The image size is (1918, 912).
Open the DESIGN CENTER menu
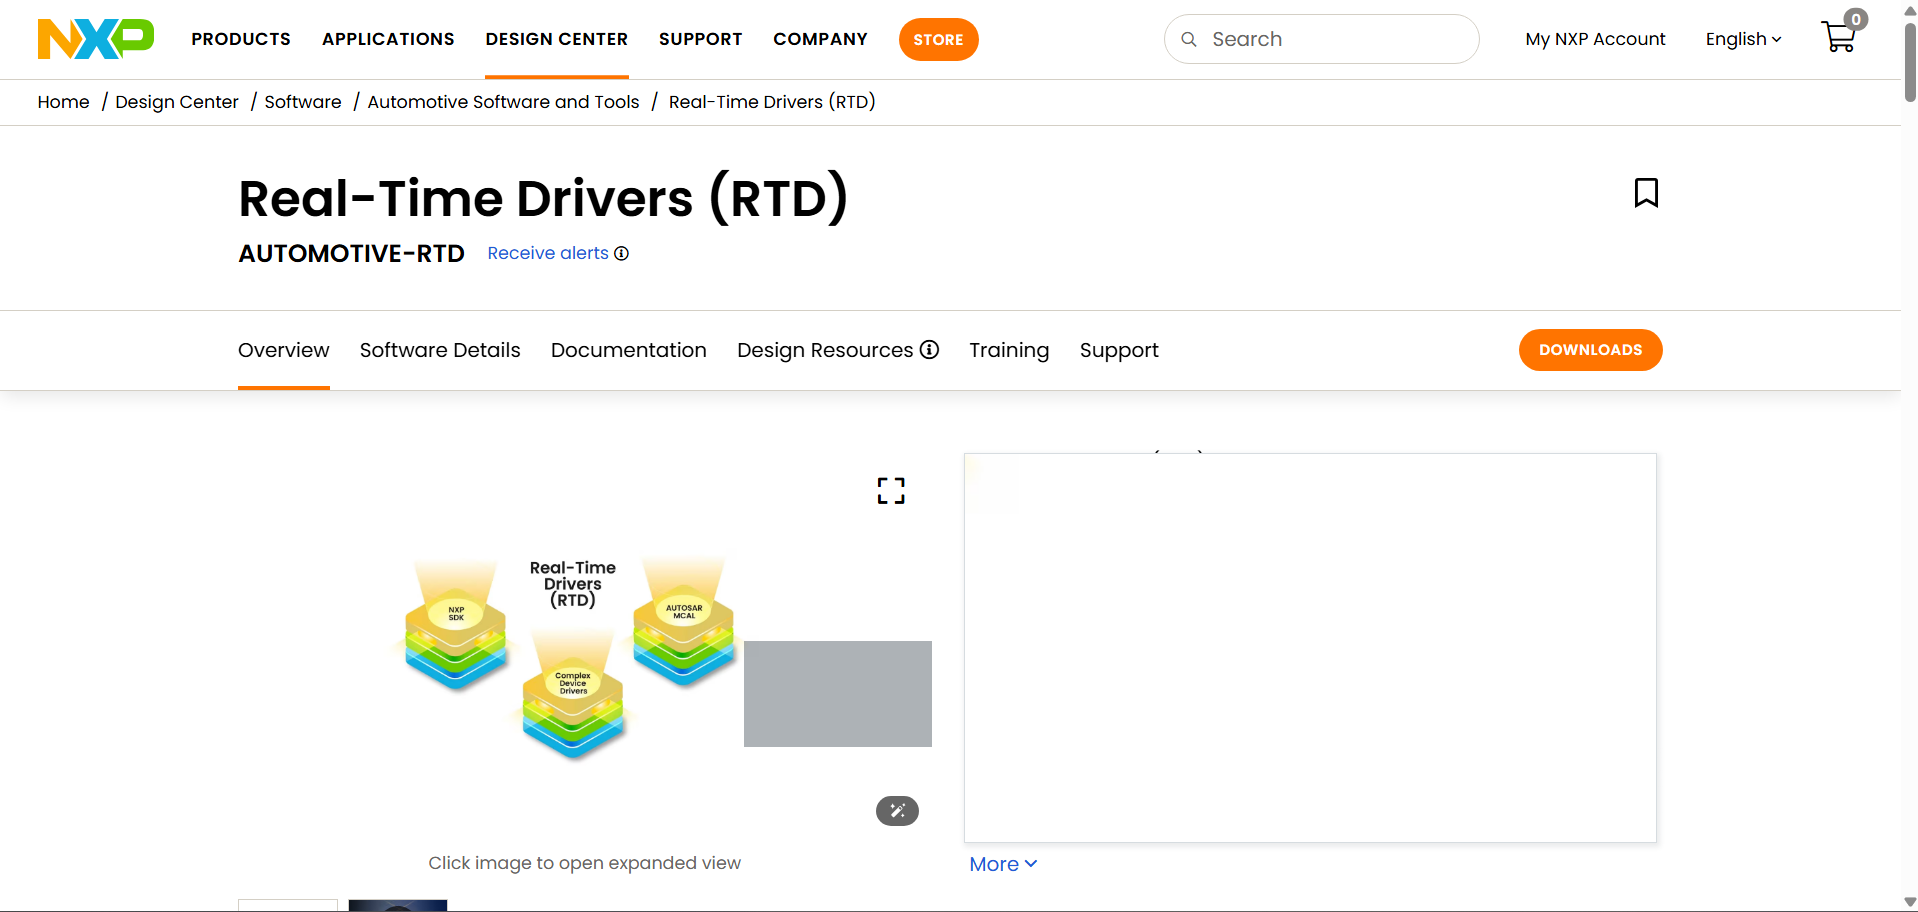[x=557, y=39]
